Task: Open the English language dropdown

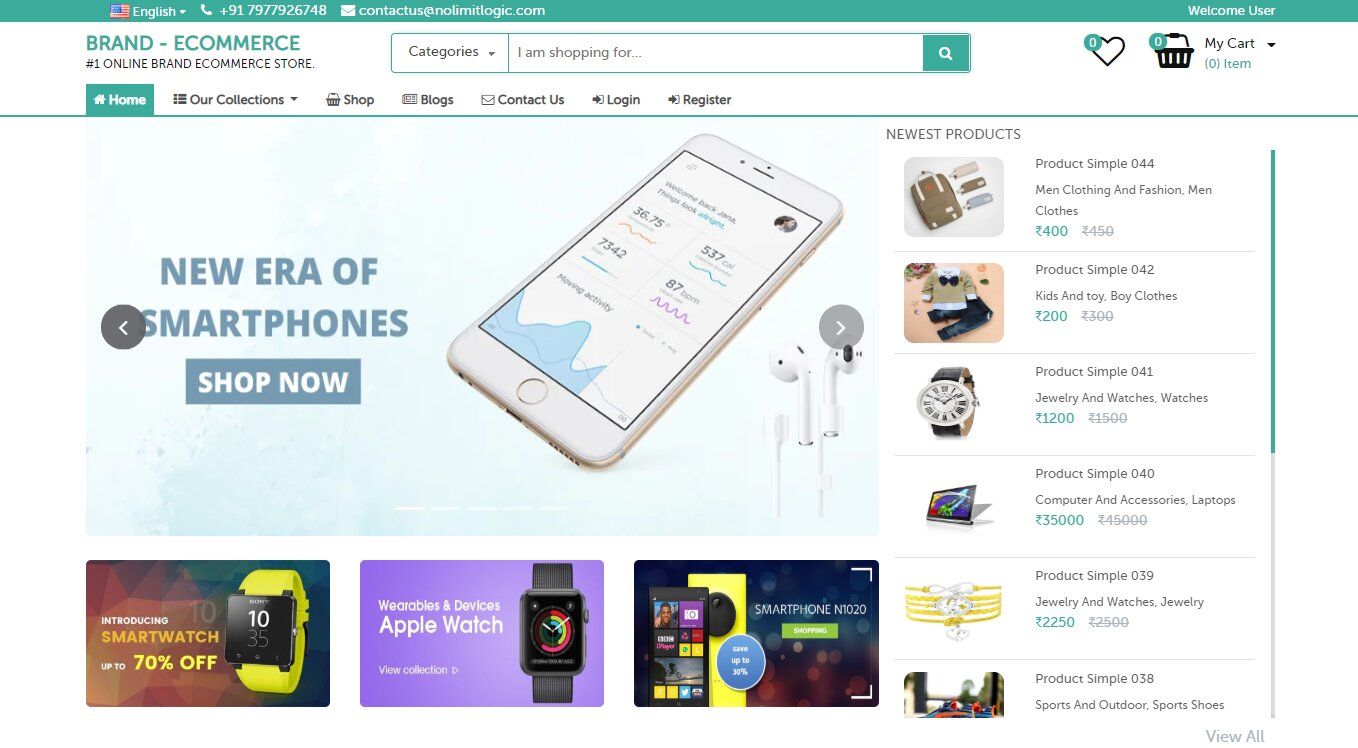Action: pos(148,11)
